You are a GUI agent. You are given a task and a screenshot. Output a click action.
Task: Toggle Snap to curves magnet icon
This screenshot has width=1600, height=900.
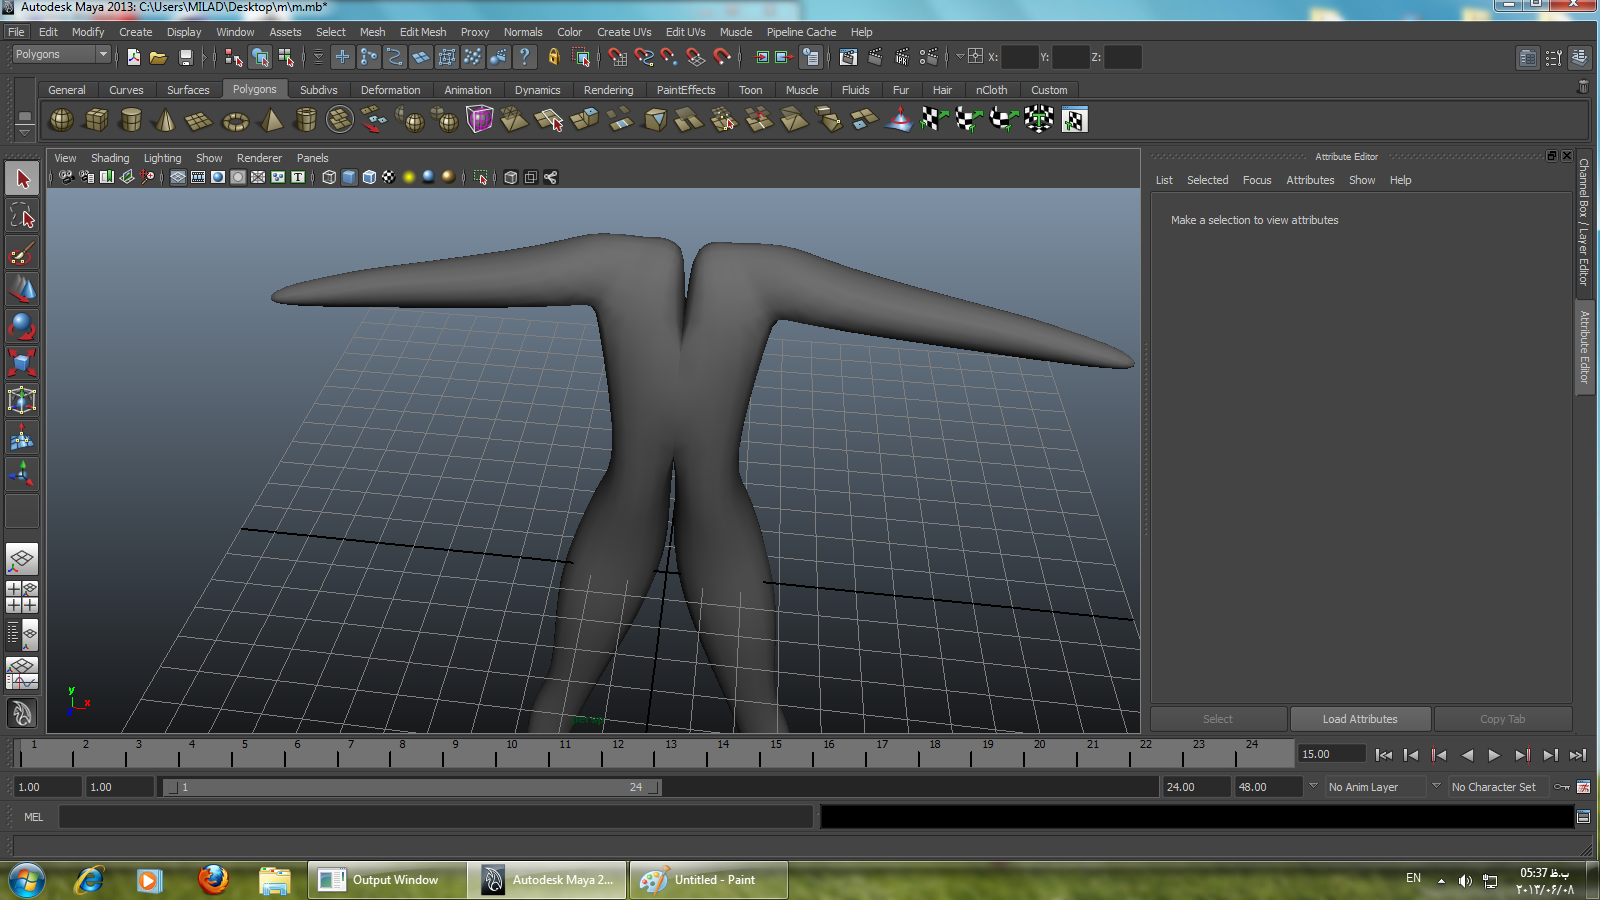click(644, 57)
